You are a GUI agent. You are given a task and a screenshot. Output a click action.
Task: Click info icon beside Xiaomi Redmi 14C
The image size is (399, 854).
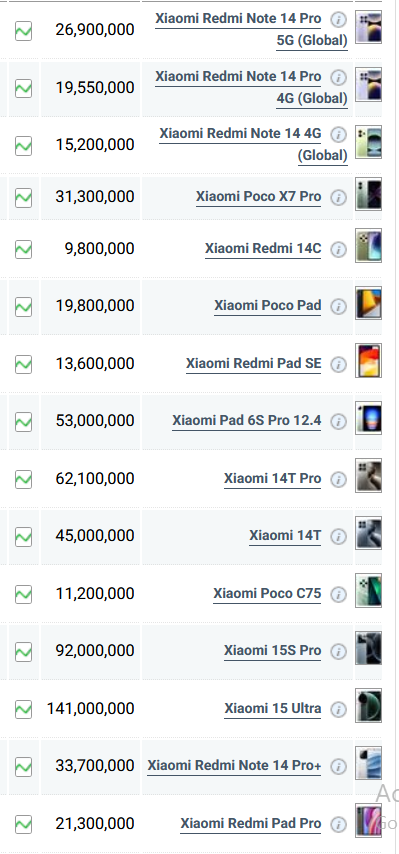pyautogui.click(x=339, y=249)
